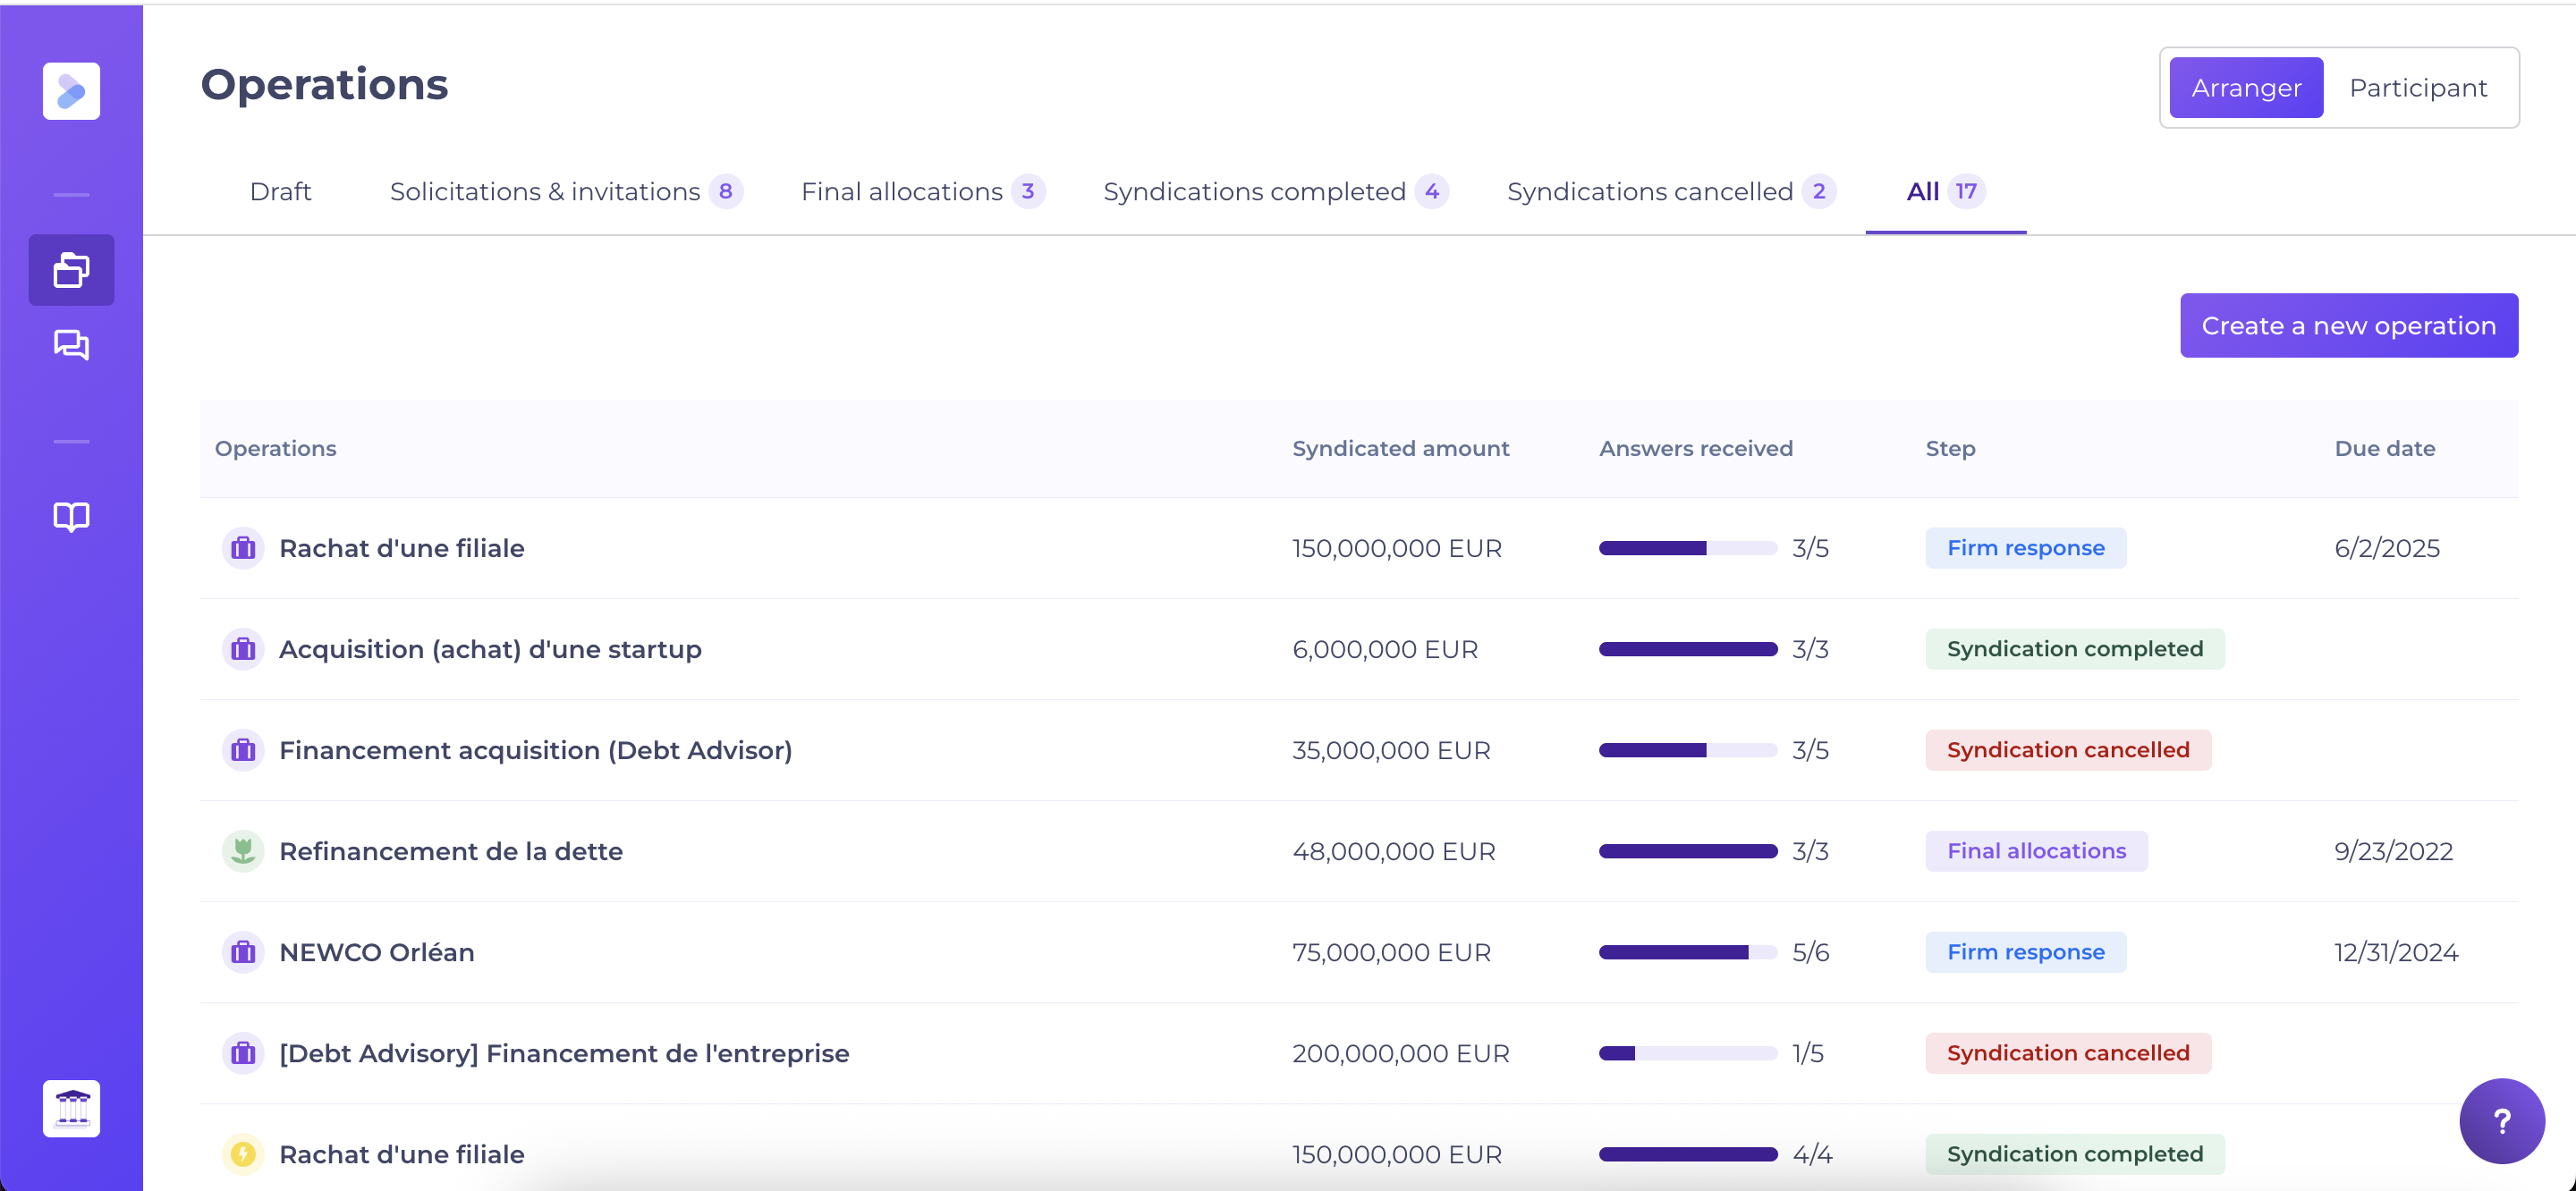Click the 5/6 answers progress bar for NEWCO Orléan
The height and width of the screenshot is (1191, 2576).
click(1687, 952)
